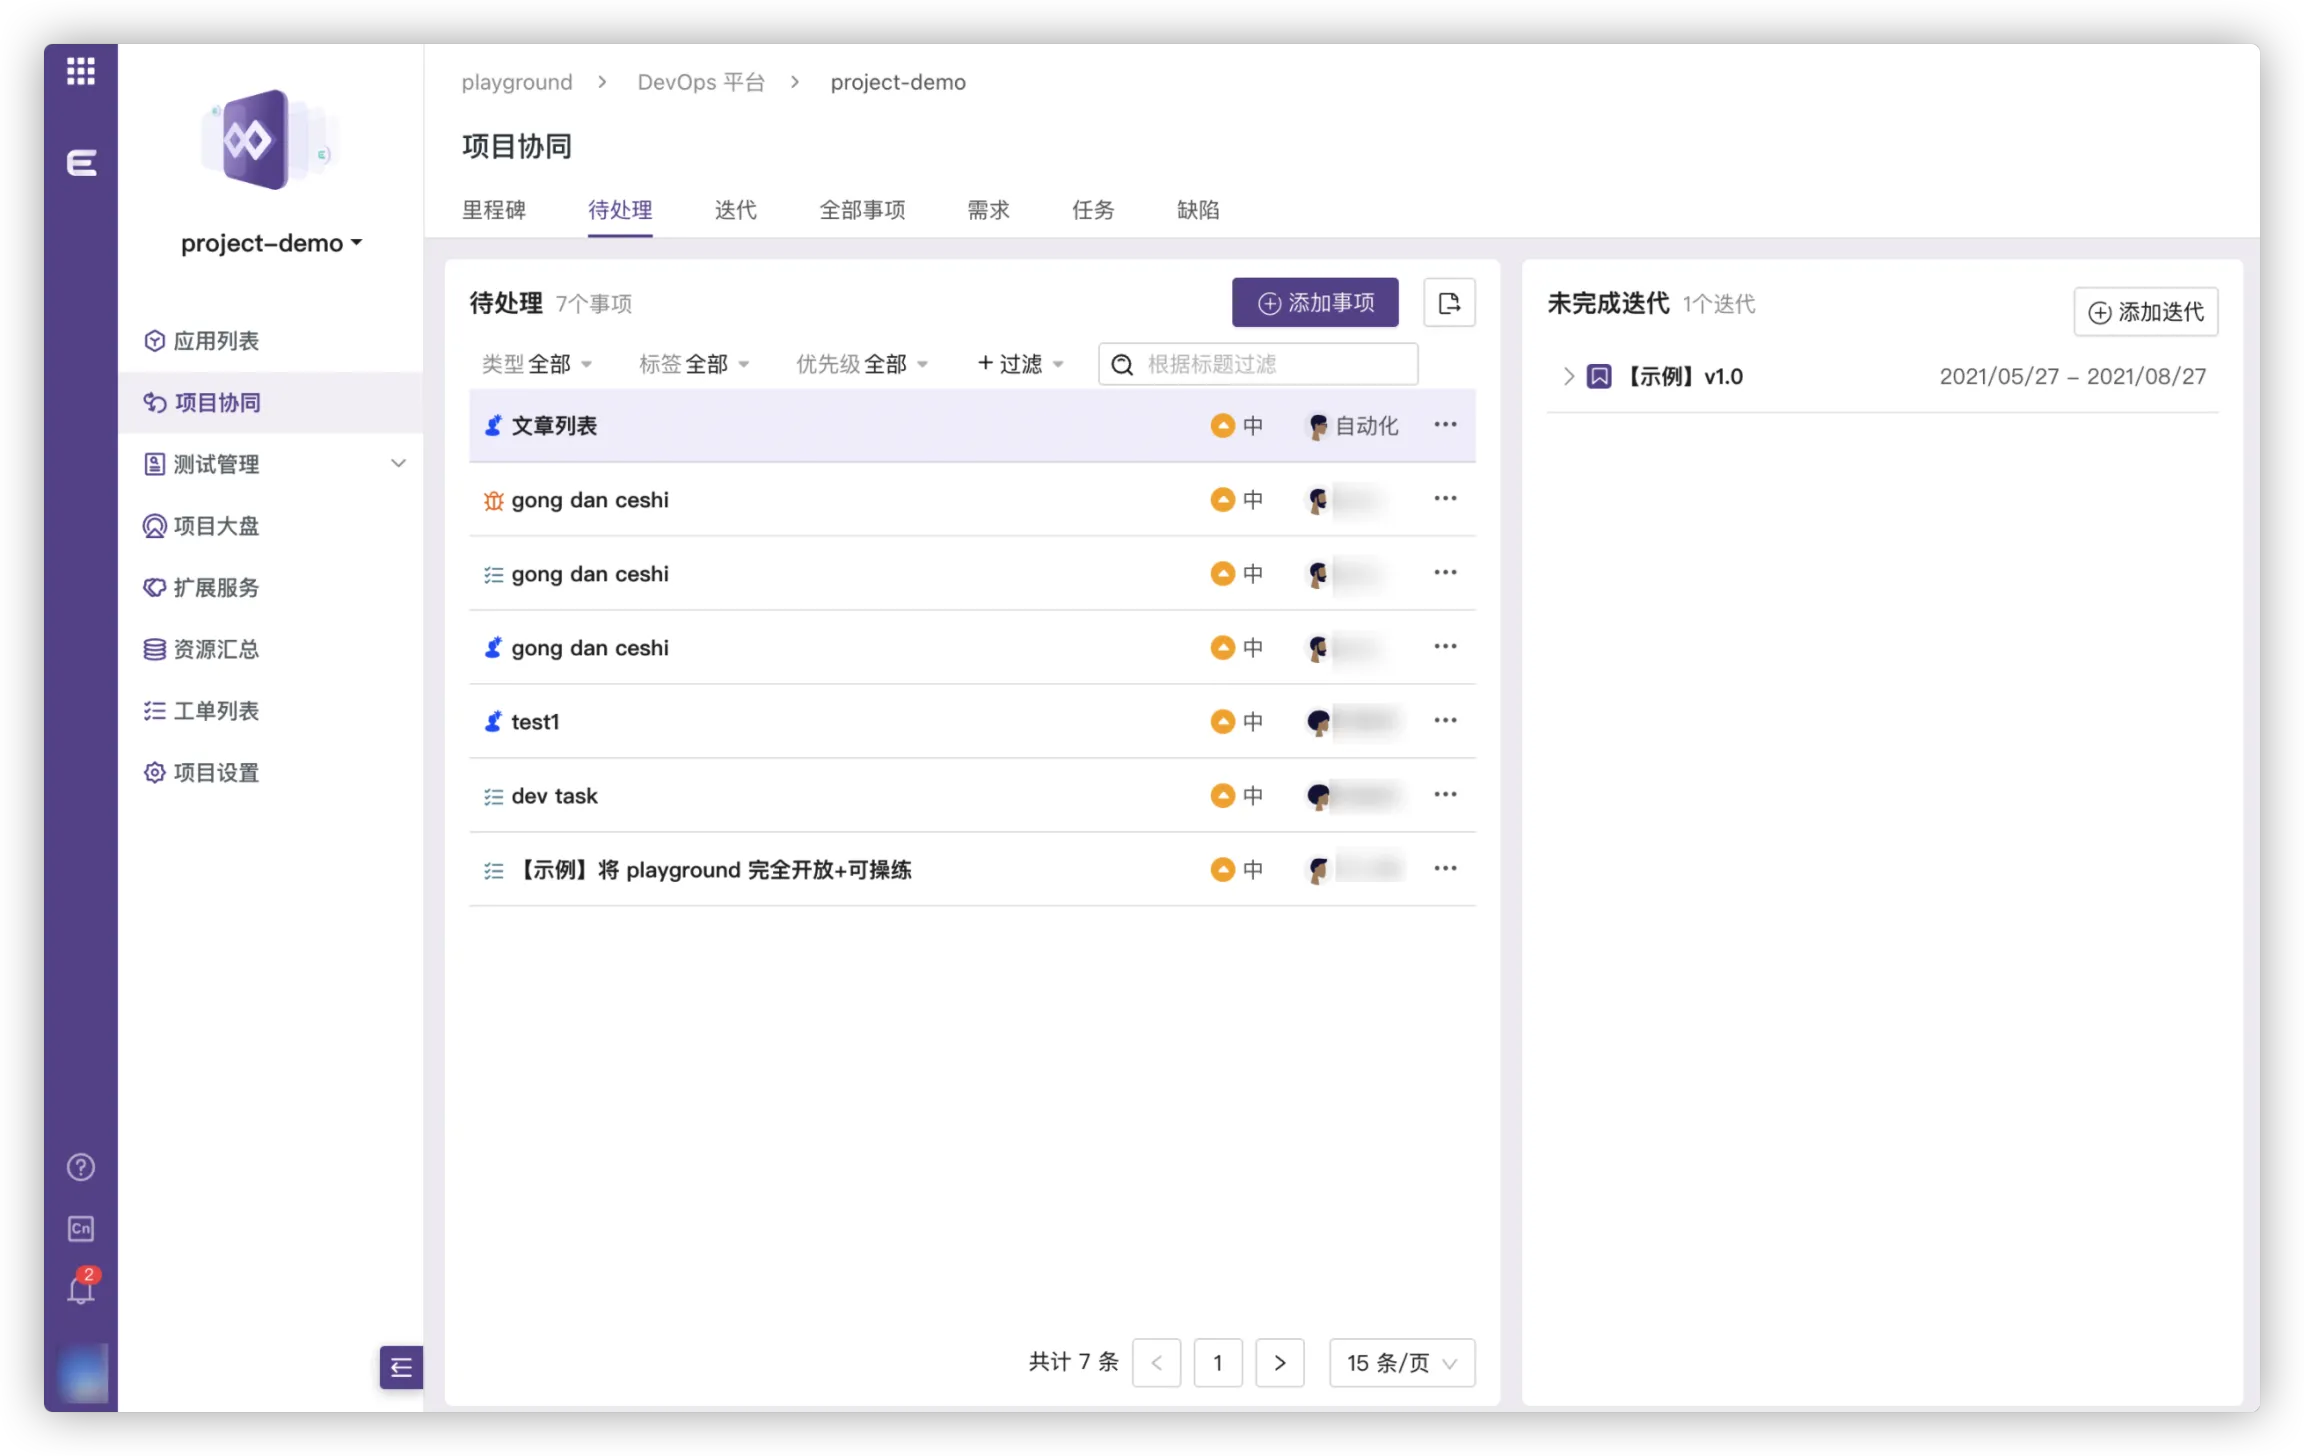
Task: Switch language with the Cn icon
Action: pyautogui.click(x=81, y=1228)
